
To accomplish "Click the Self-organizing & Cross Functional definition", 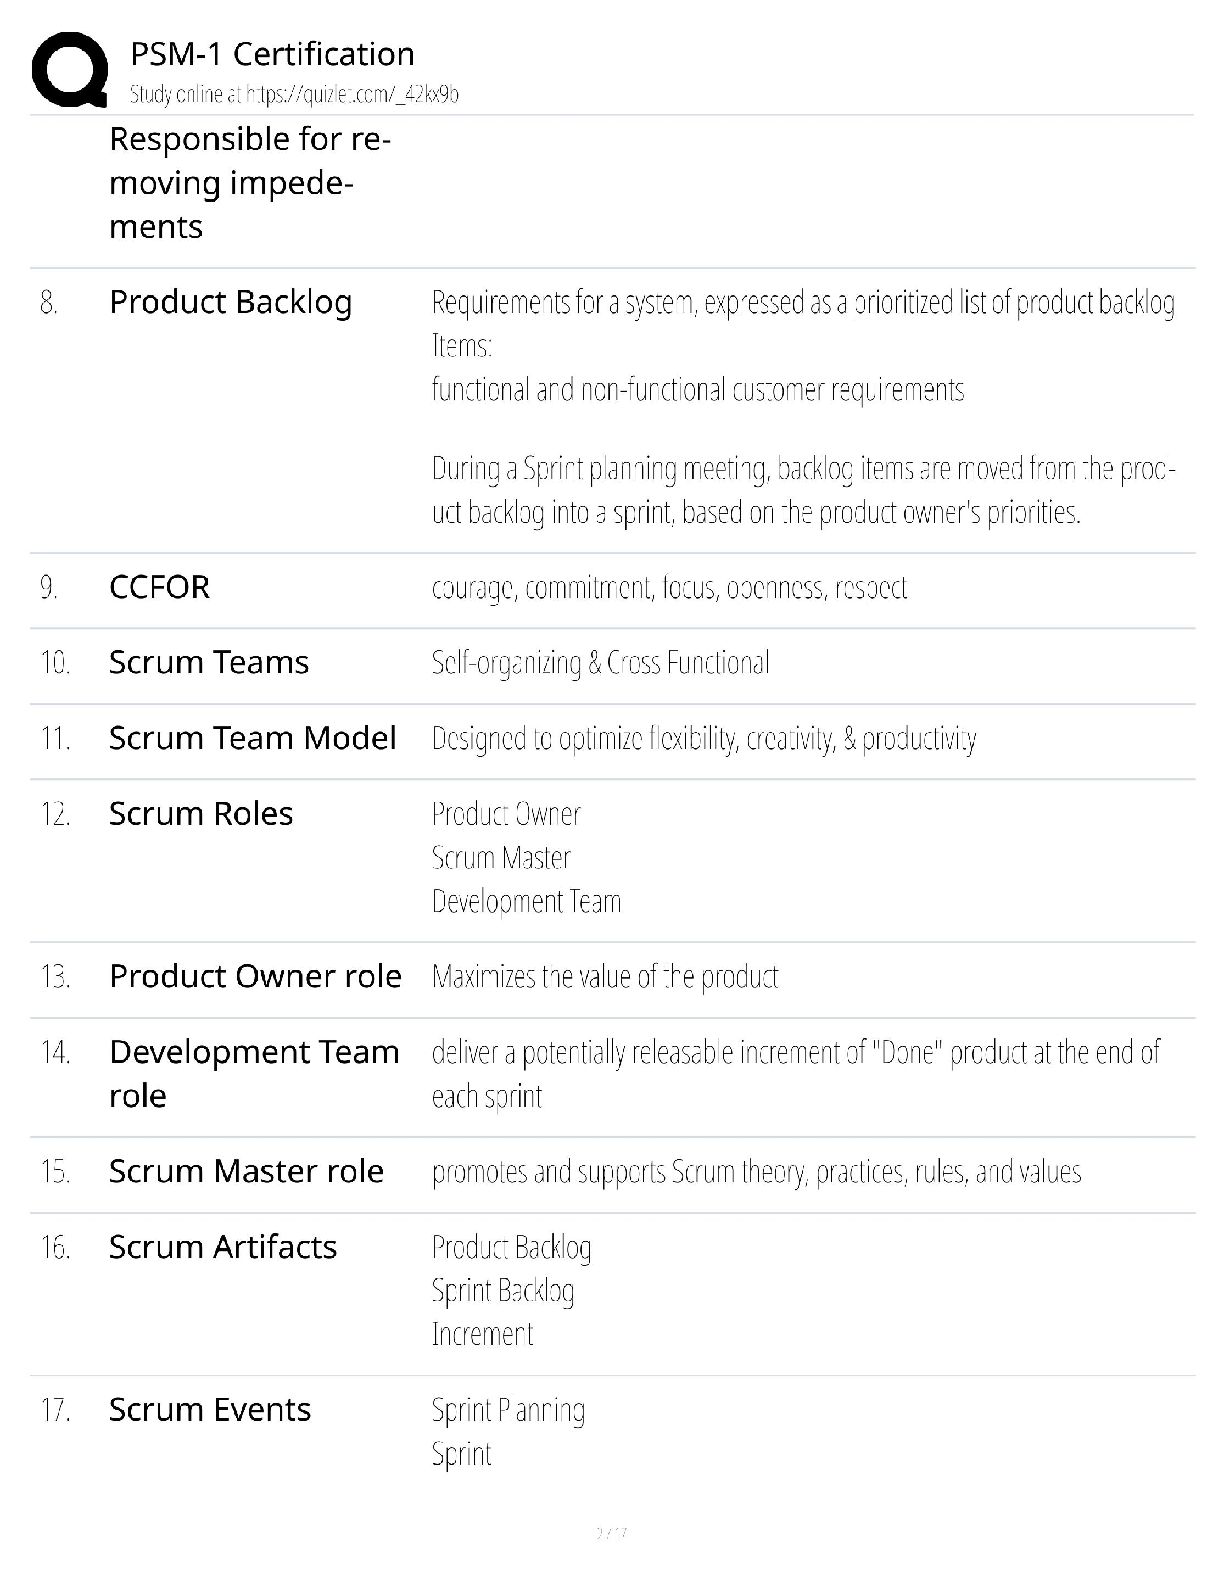I will 600,663.
